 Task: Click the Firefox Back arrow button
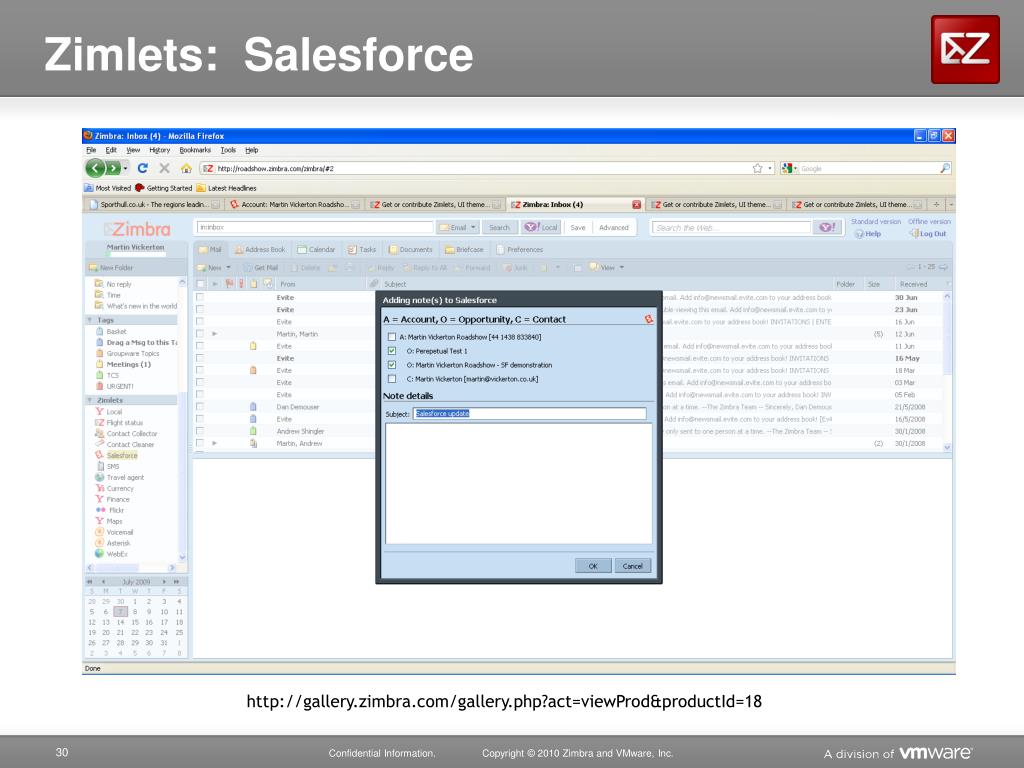(x=95, y=168)
